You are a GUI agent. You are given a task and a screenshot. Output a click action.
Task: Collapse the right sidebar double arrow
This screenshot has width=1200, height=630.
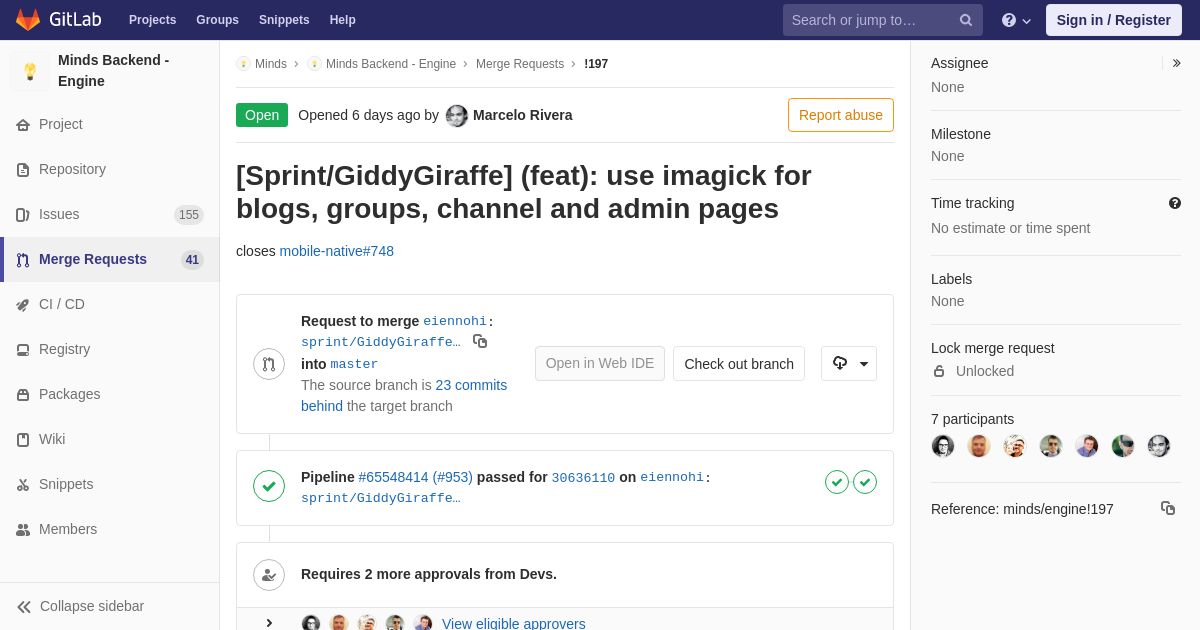pos(1176,63)
